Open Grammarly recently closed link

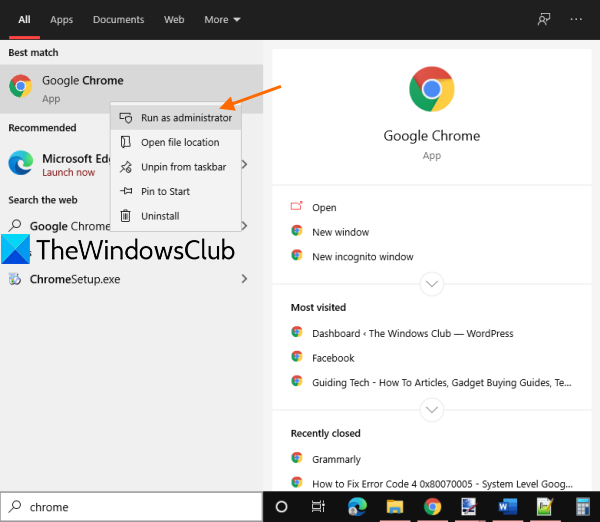[336, 459]
